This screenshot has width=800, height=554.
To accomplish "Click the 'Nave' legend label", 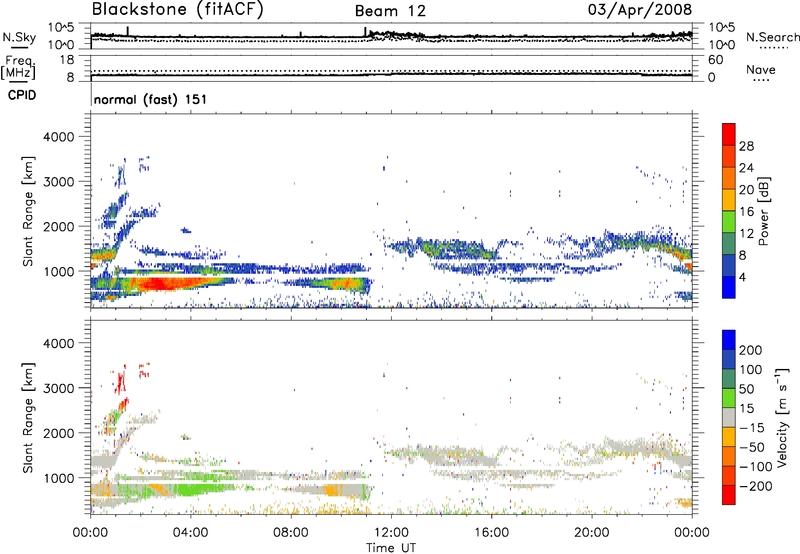I will tap(761, 69).
